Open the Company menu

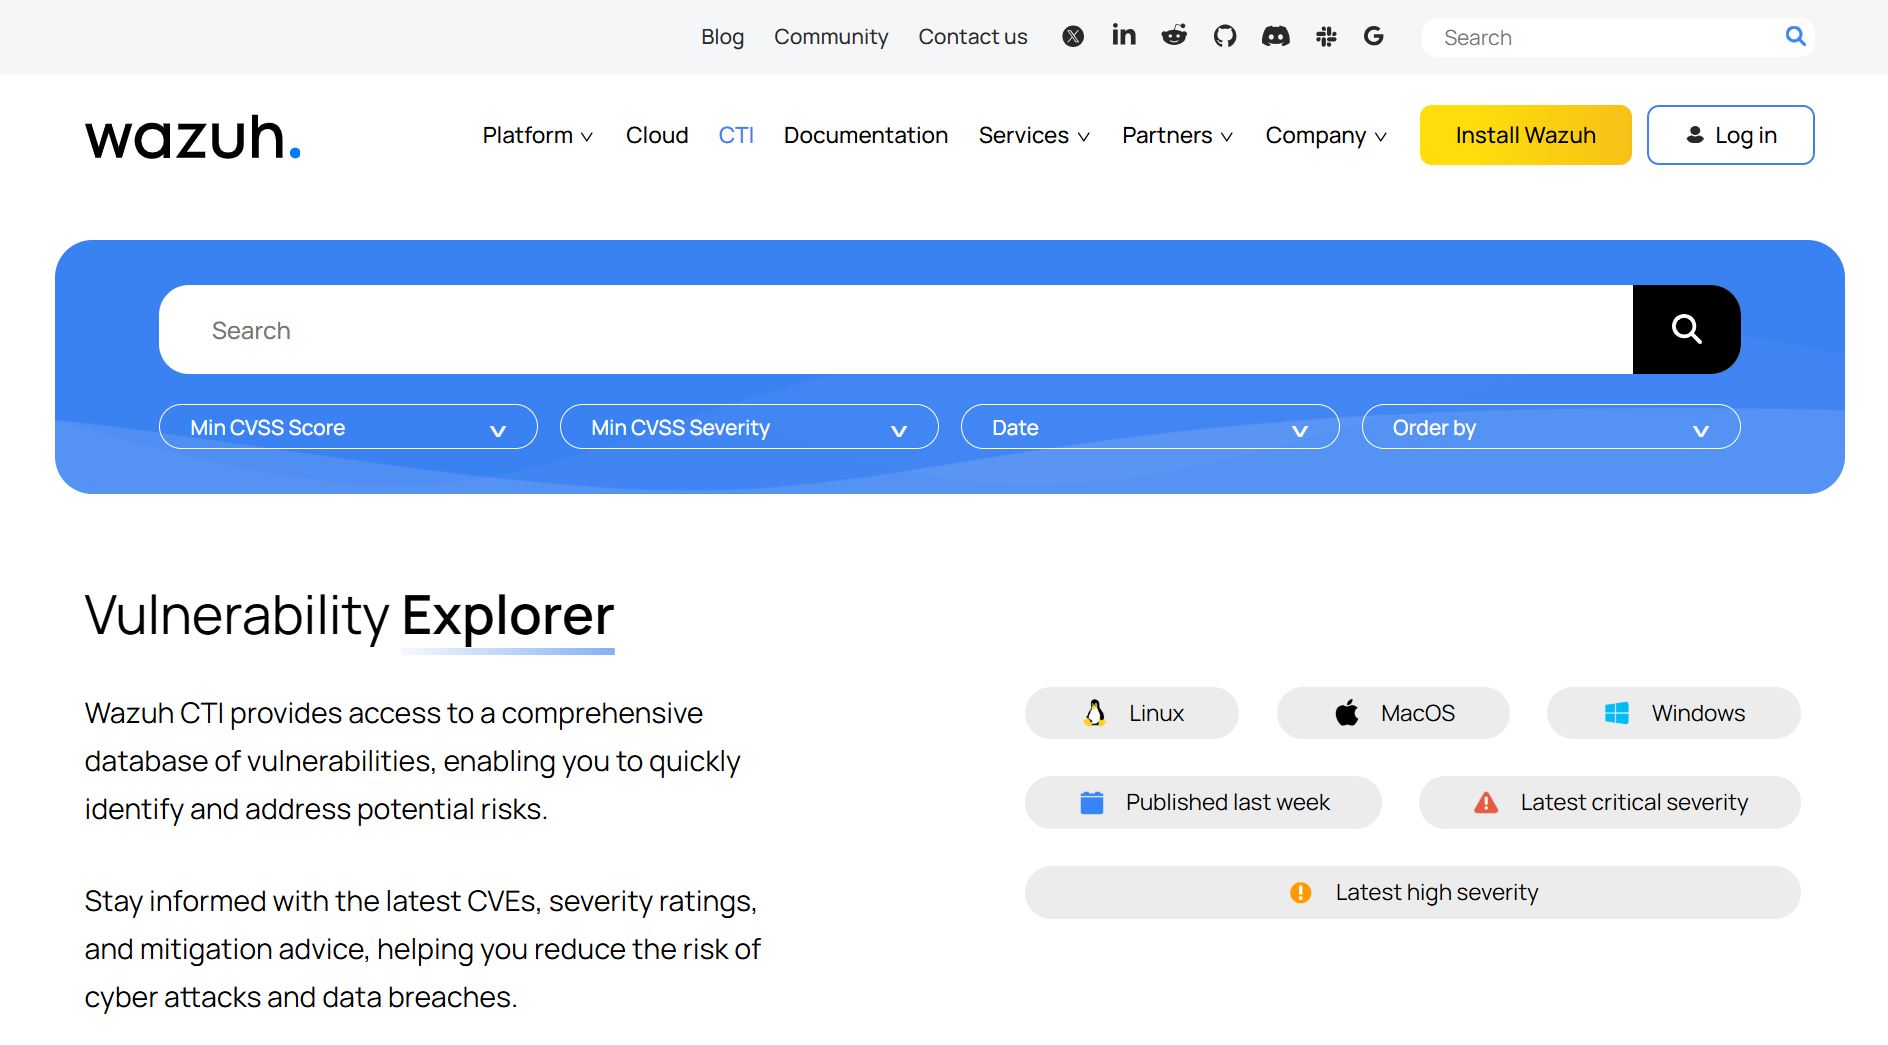click(x=1326, y=135)
